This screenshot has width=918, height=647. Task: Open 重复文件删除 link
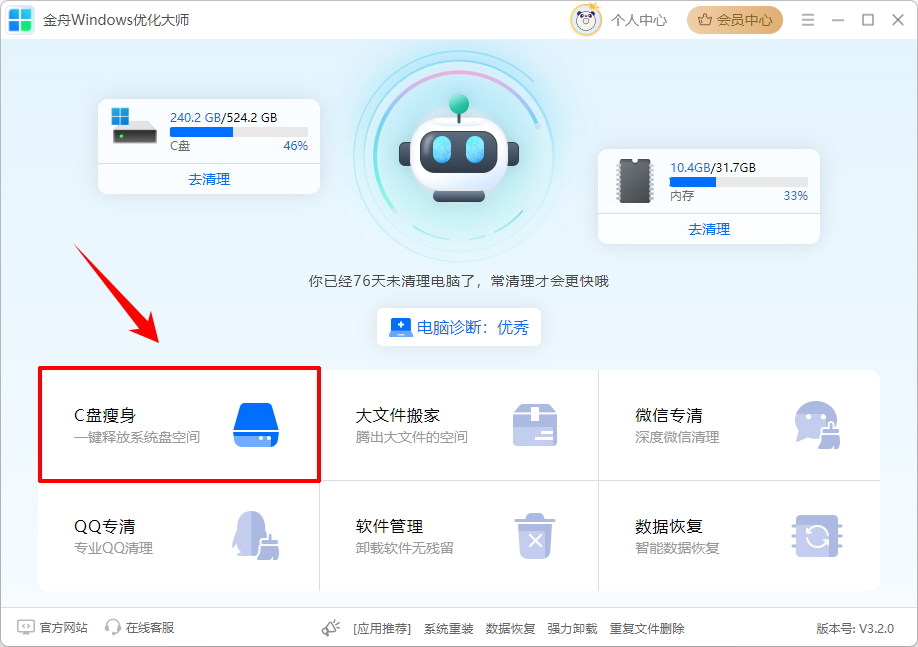tap(647, 628)
